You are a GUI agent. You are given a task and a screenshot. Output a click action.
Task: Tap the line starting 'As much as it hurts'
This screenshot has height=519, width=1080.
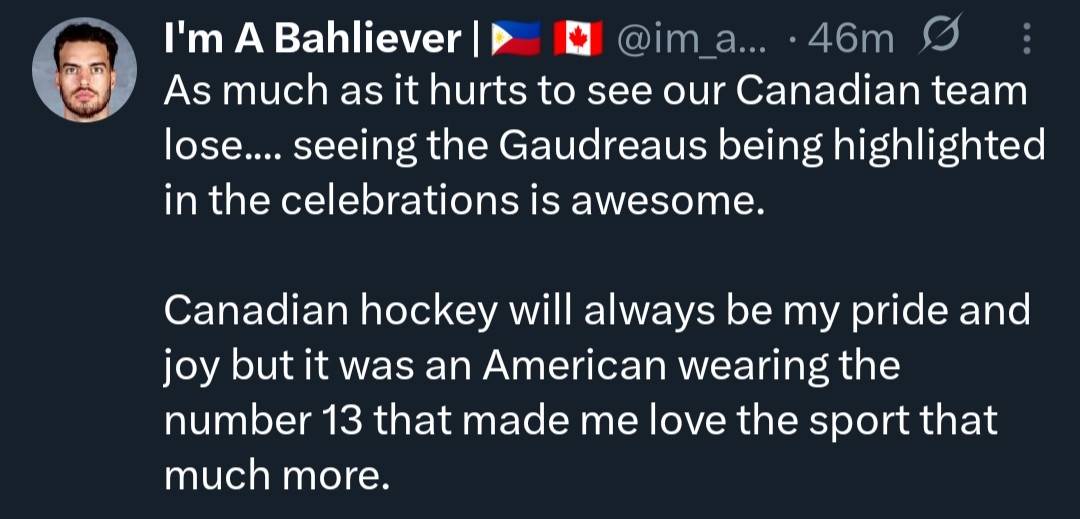pyautogui.click(x=595, y=93)
